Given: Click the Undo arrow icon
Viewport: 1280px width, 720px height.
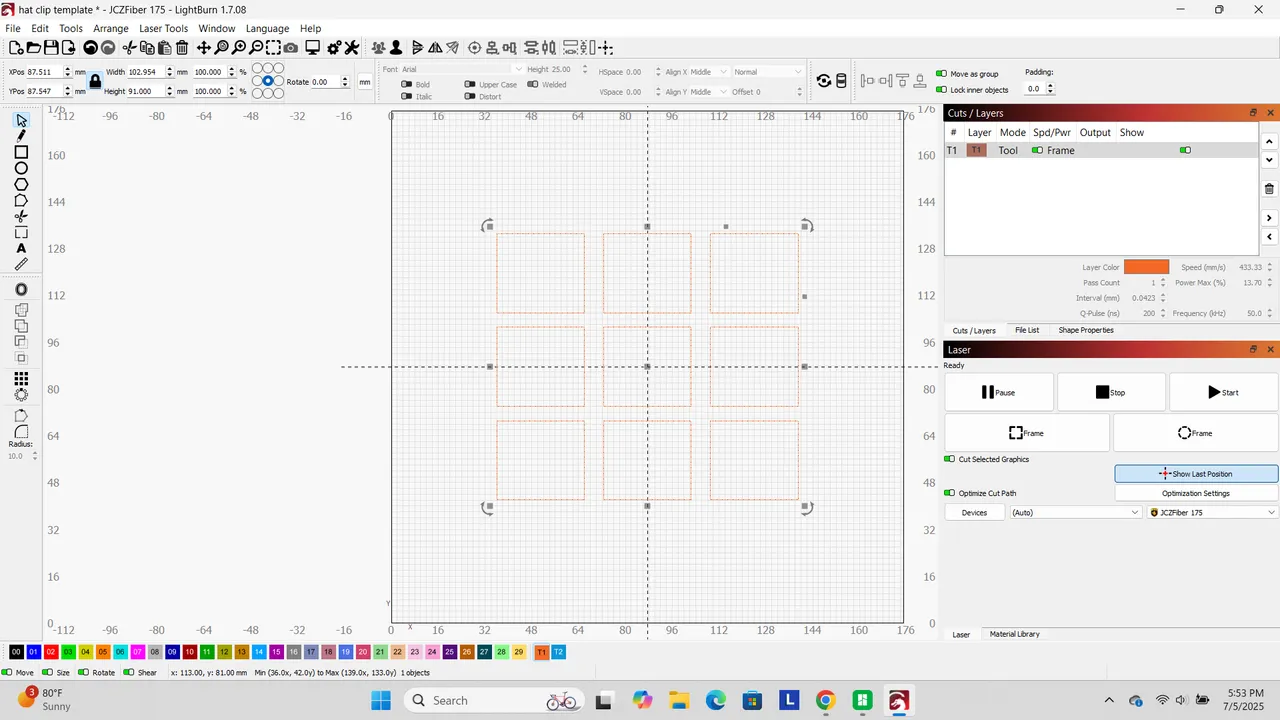Looking at the screenshot, I should 90,48.
